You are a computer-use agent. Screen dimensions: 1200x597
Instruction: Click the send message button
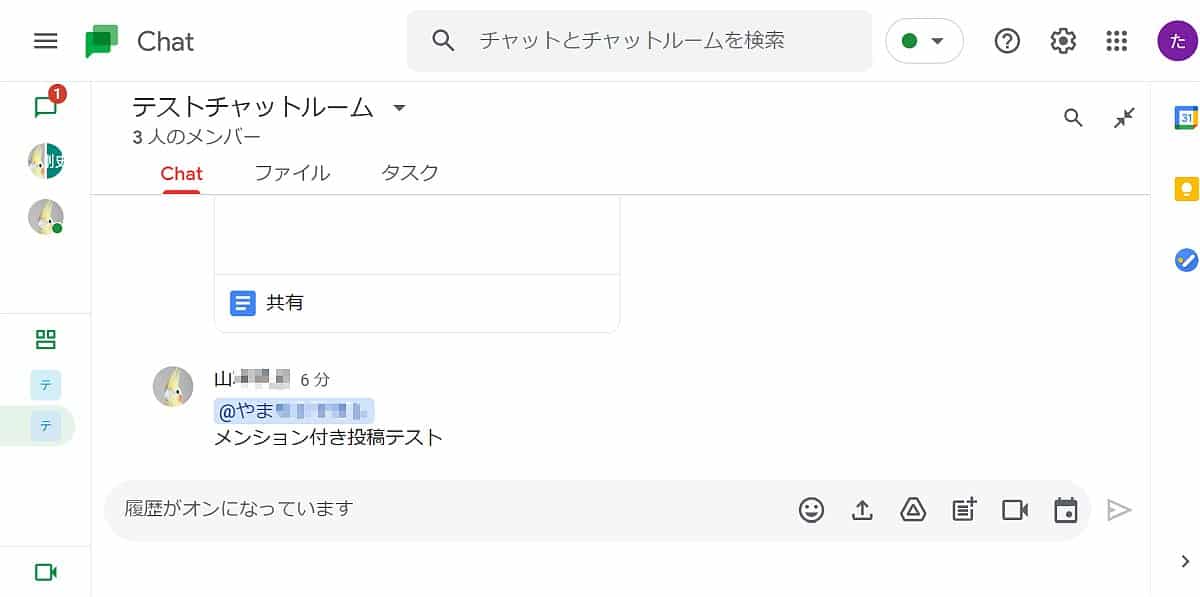click(x=1119, y=510)
